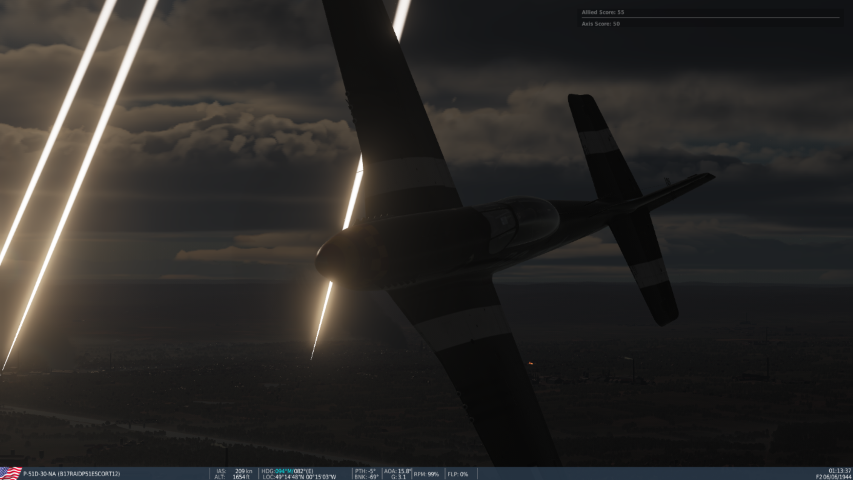Click the IAS airspeed readout
This screenshot has height=480, width=853.
coord(234,470)
